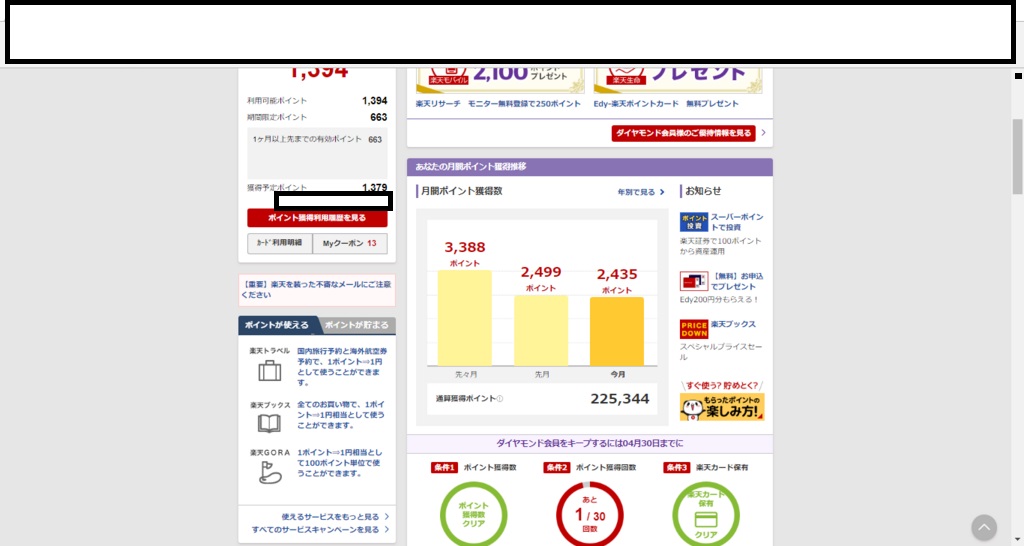
Task: Open the 楽天モバイル 2,100ポイント banner
Action: pyautogui.click(x=500, y=80)
